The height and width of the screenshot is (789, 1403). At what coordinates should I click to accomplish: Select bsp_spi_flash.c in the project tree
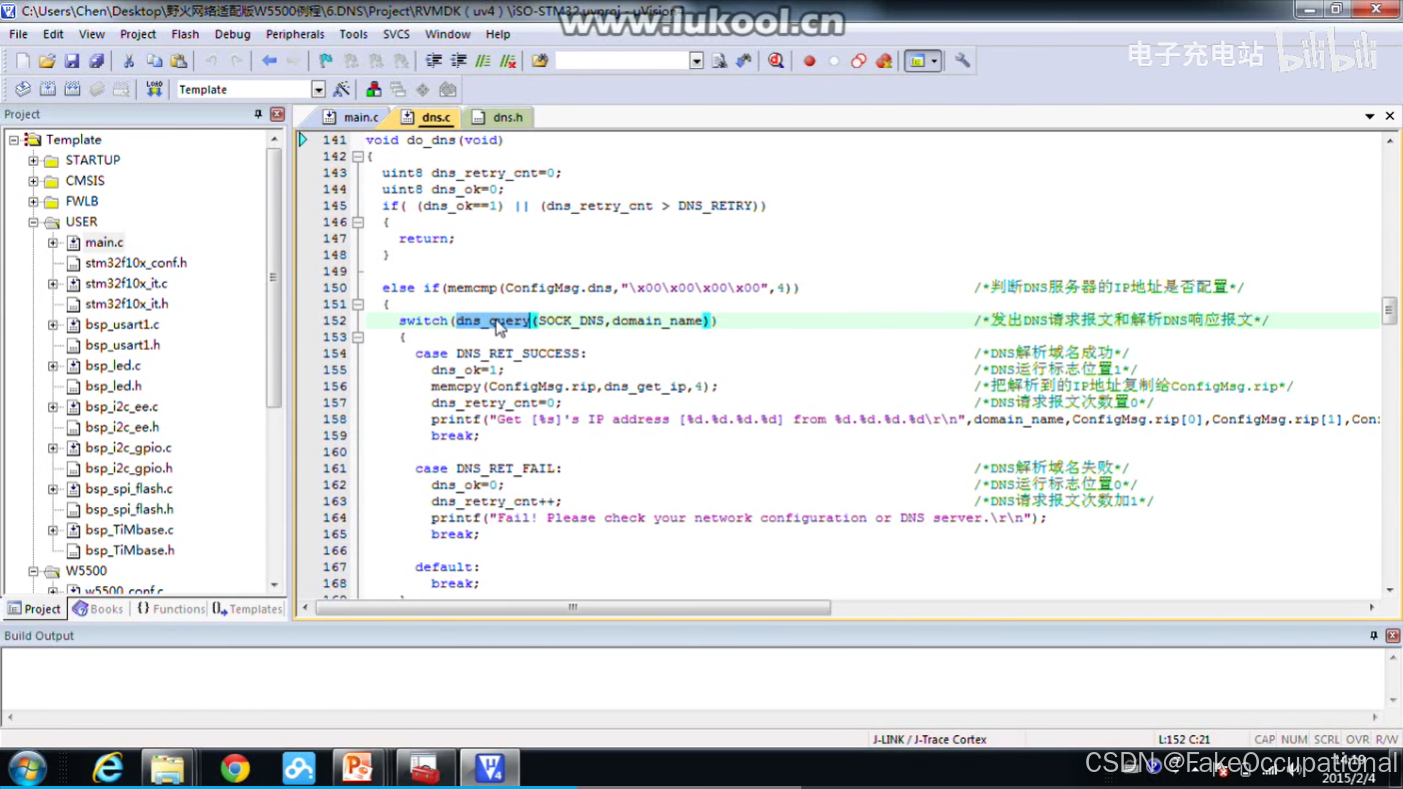[x=129, y=489]
